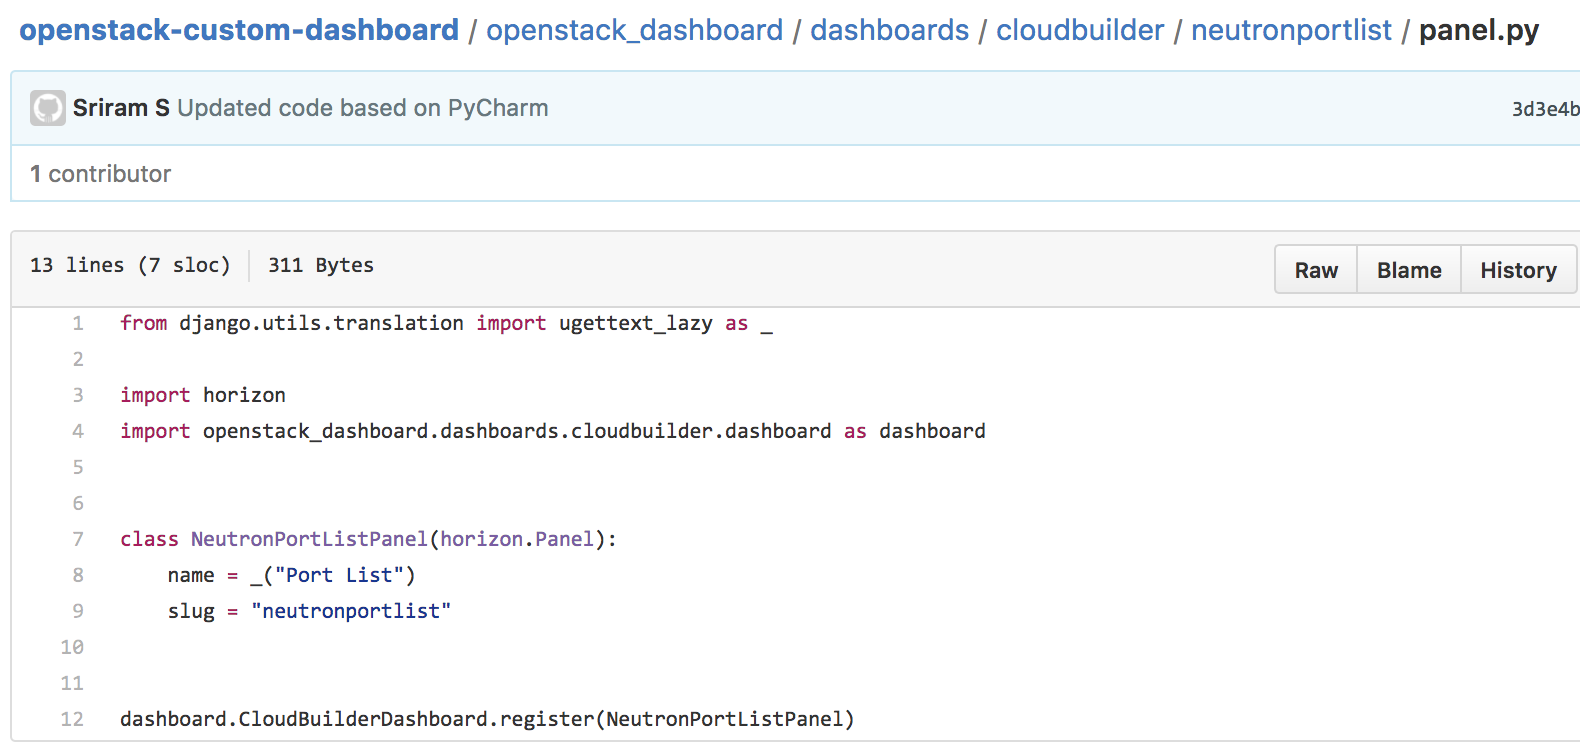Click author name Sriram S

click(121, 108)
